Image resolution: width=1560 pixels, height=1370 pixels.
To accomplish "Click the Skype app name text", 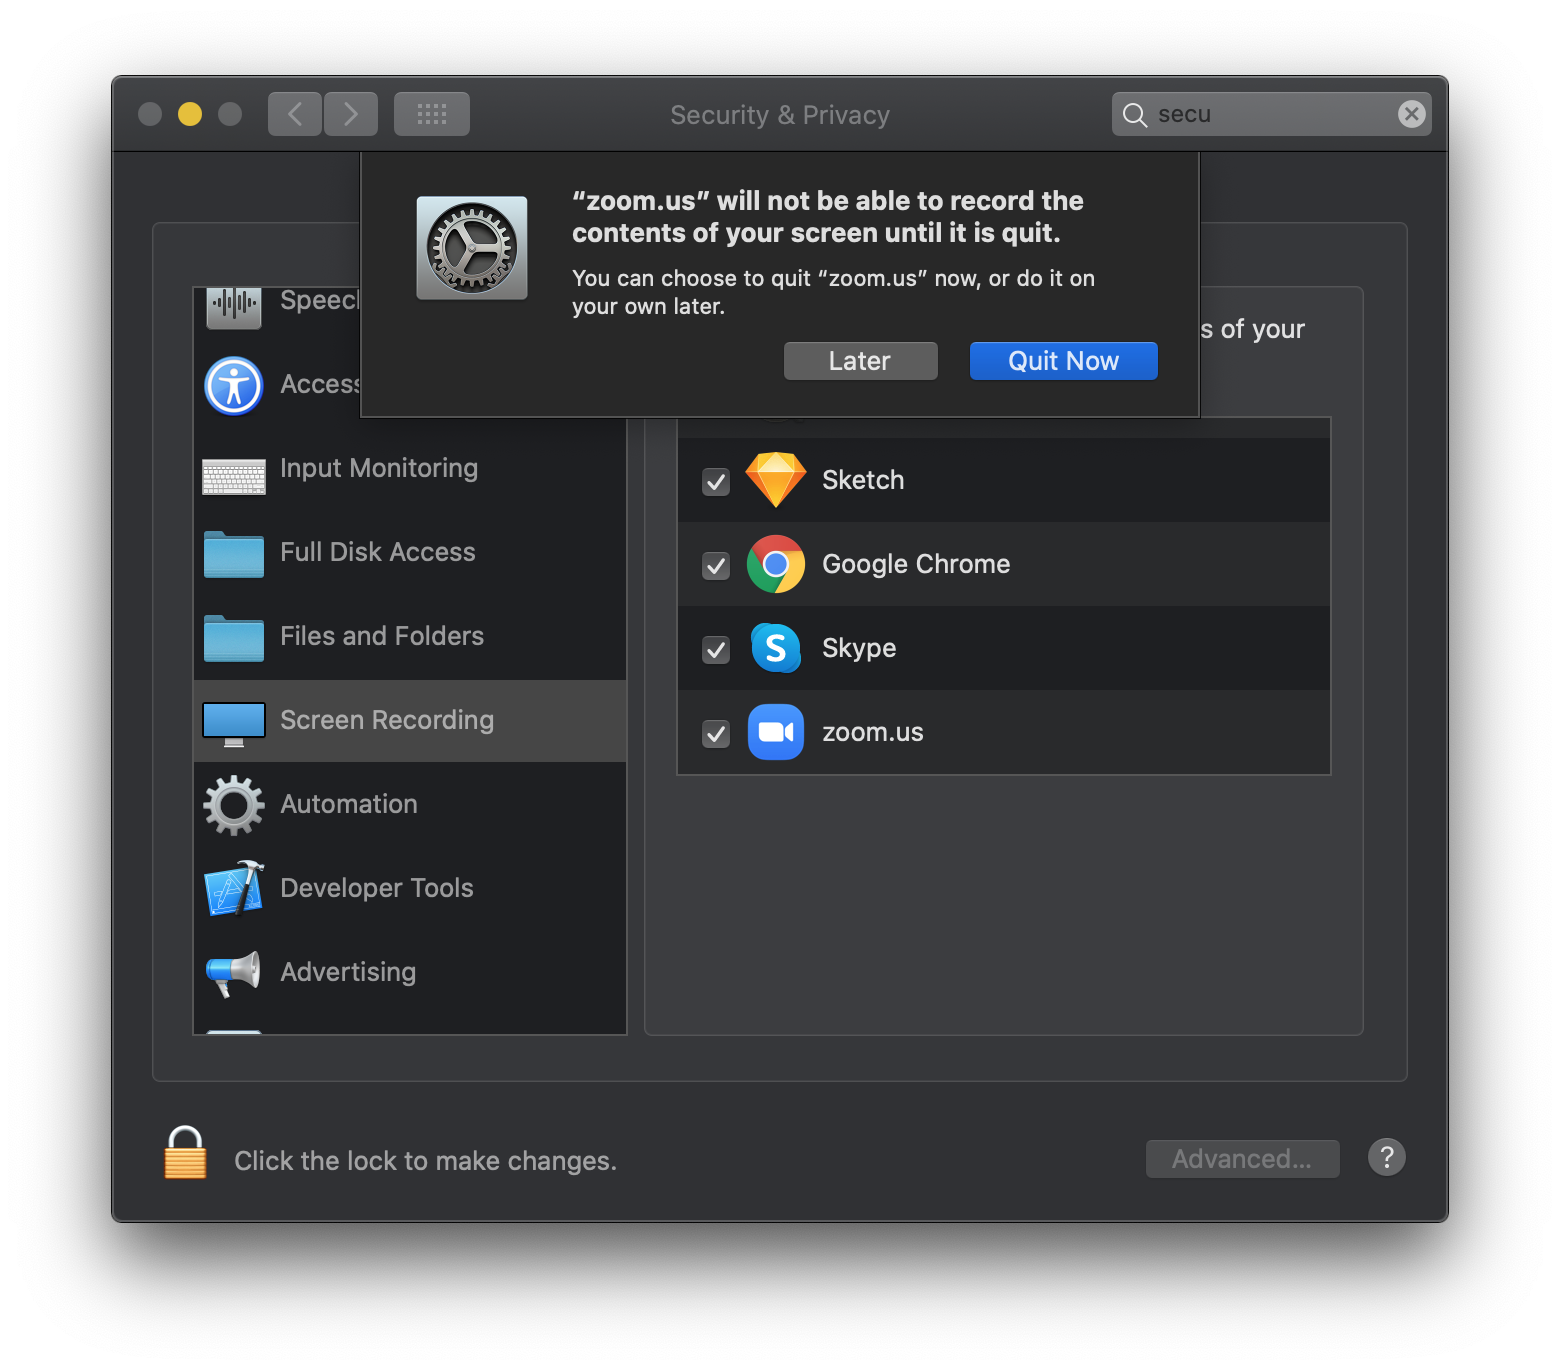I will (859, 648).
